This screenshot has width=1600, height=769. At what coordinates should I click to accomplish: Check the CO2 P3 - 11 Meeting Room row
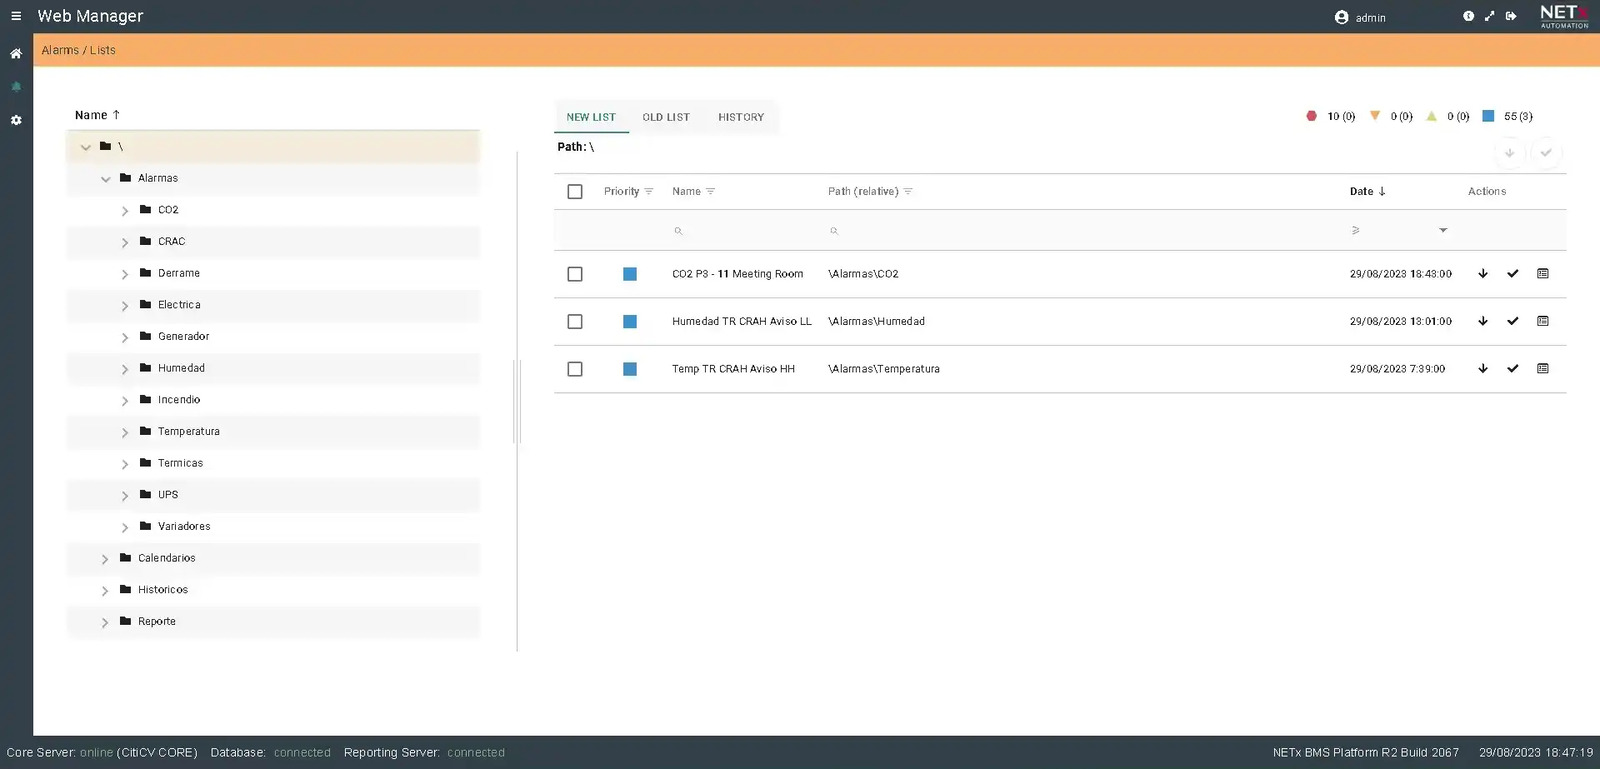tap(575, 274)
